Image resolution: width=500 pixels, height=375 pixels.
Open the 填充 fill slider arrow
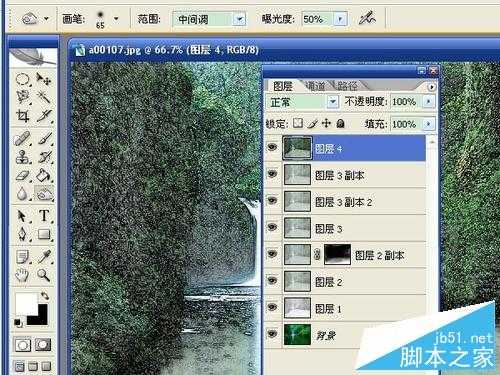(429, 124)
